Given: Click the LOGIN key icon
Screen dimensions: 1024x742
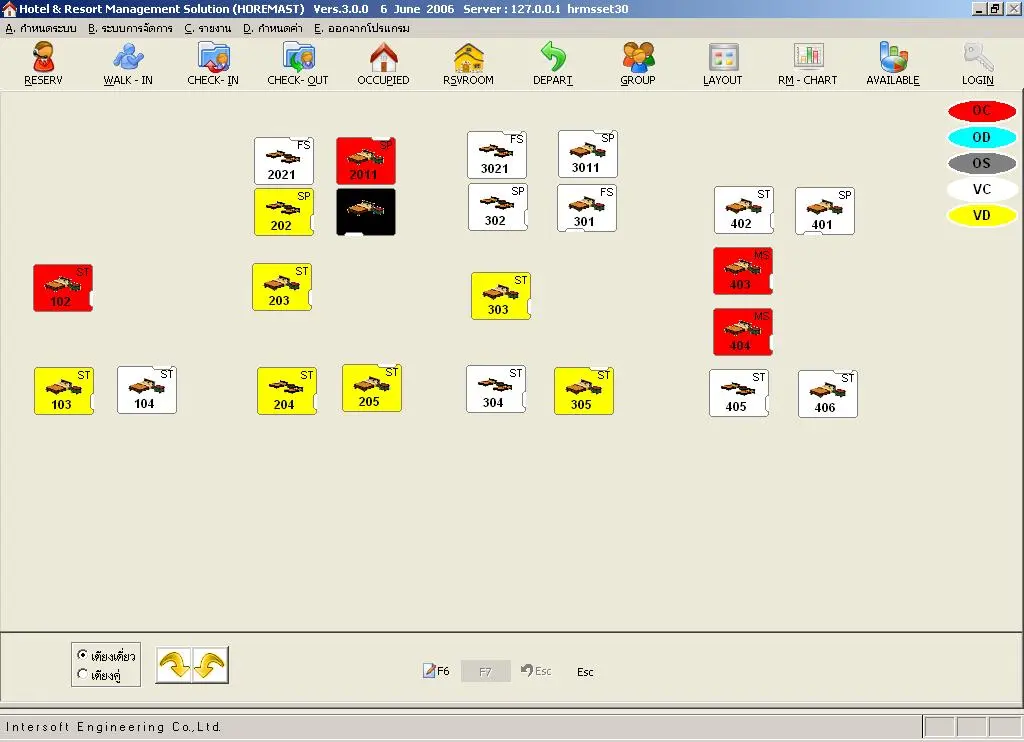Looking at the screenshot, I should click(x=978, y=63).
